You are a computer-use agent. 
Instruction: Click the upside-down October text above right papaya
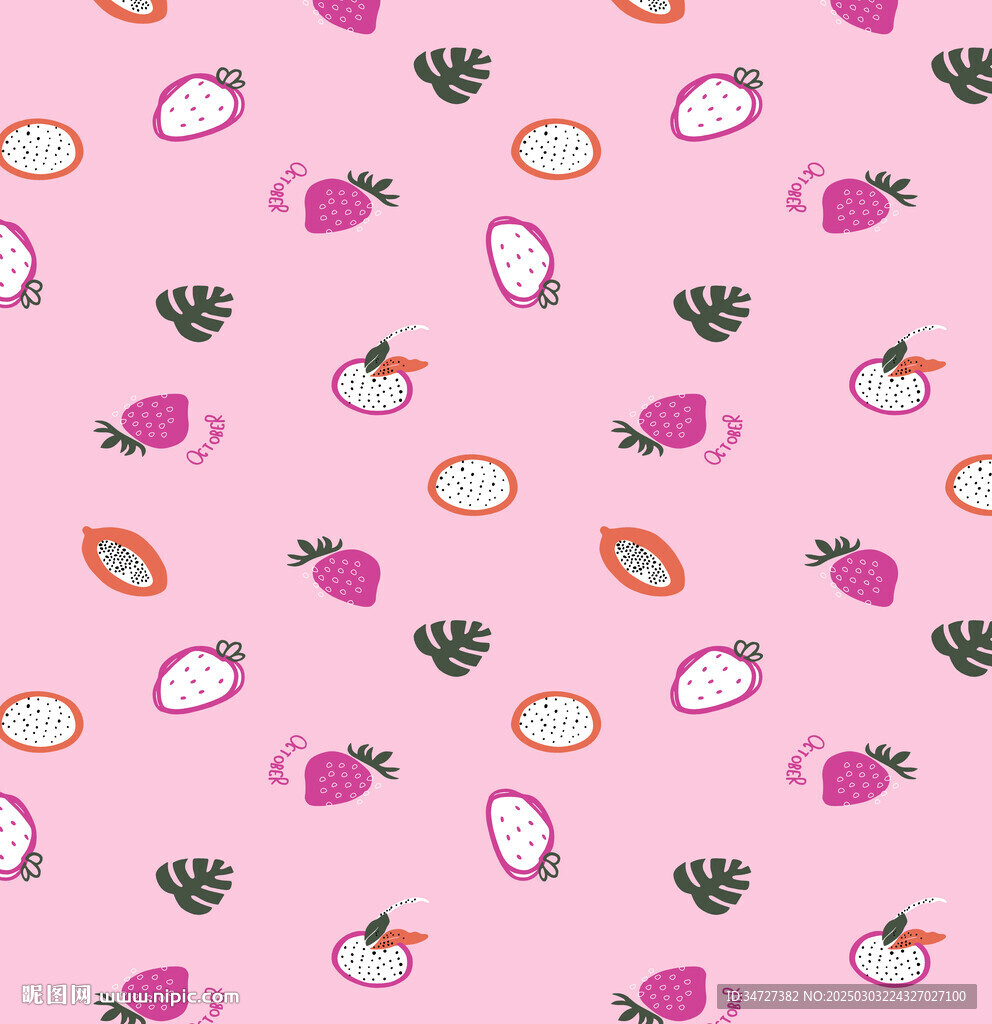click(723, 439)
